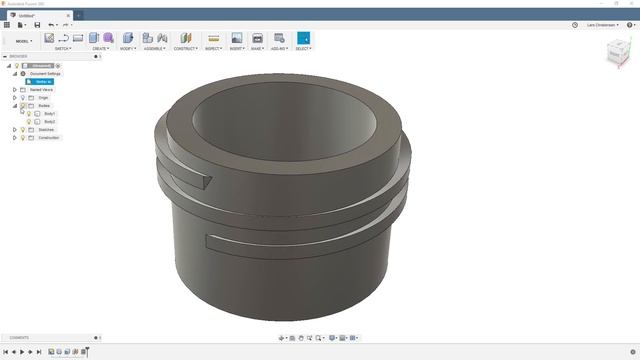Screen dimensions: 640x360
Task: Select the Rectangle sketch tool icon
Action: pos(78,38)
